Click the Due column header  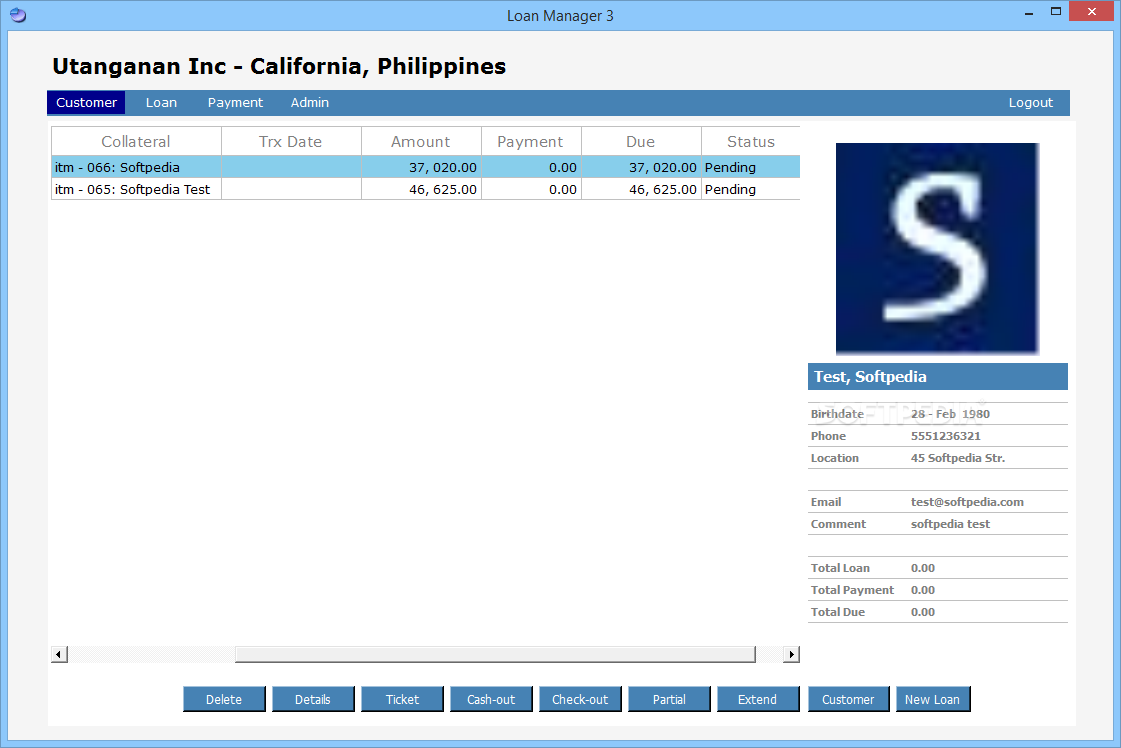(x=641, y=142)
